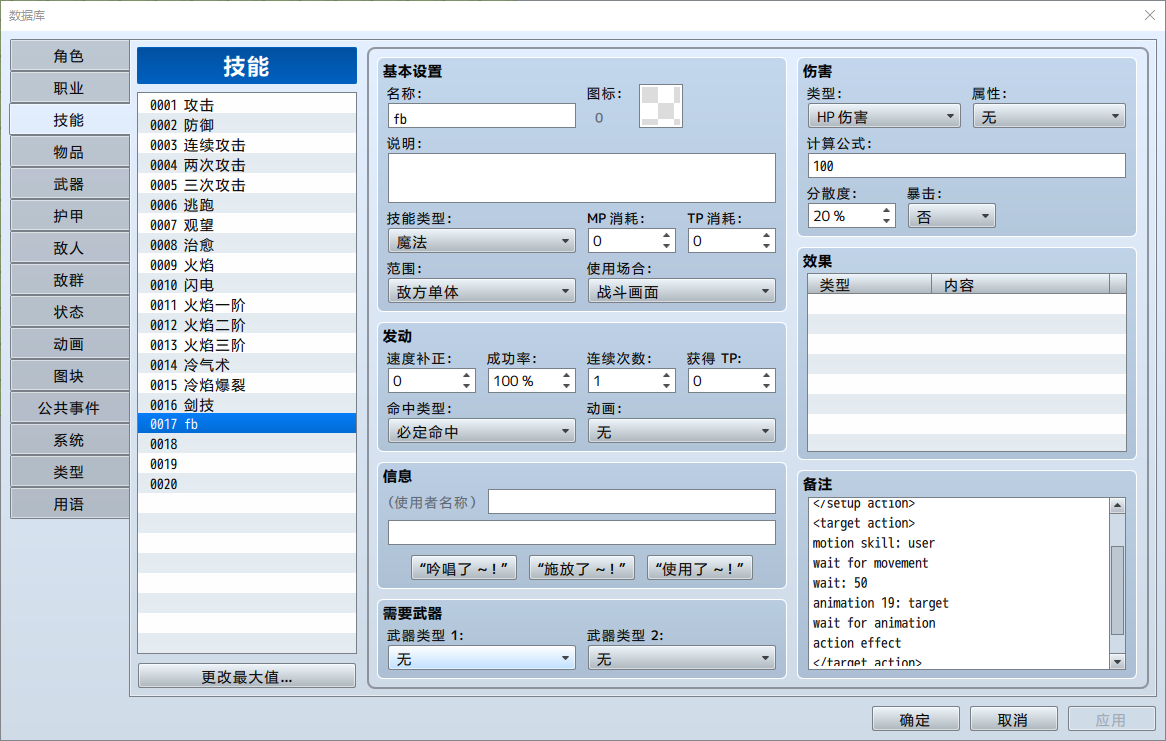1166x741 pixels.
Task: Open the 武器类型 2 dropdown
Action: (681, 658)
